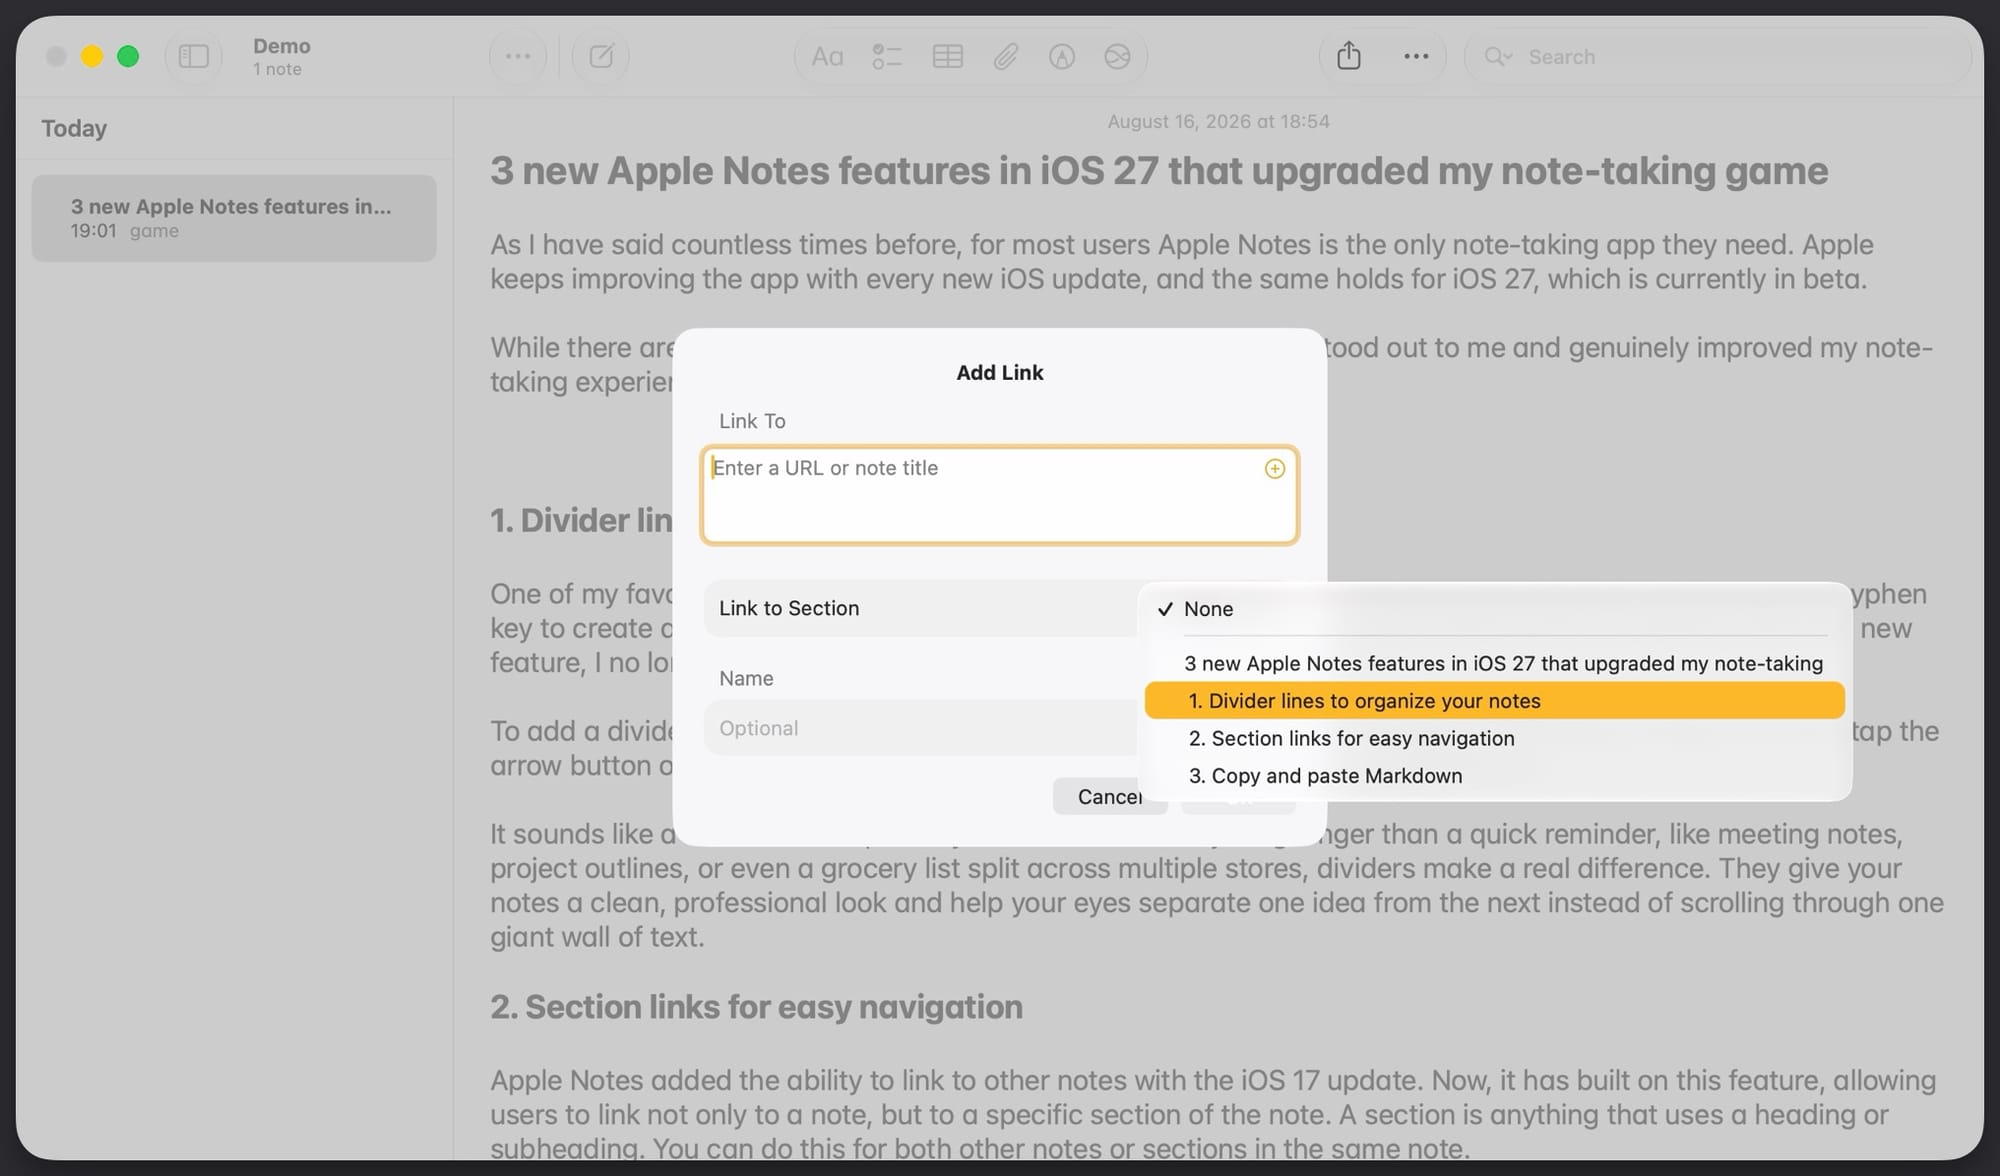The width and height of the screenshot is (2000, 1176).
Task: Select the note title section entry
Action: [x=1494, y=663]
